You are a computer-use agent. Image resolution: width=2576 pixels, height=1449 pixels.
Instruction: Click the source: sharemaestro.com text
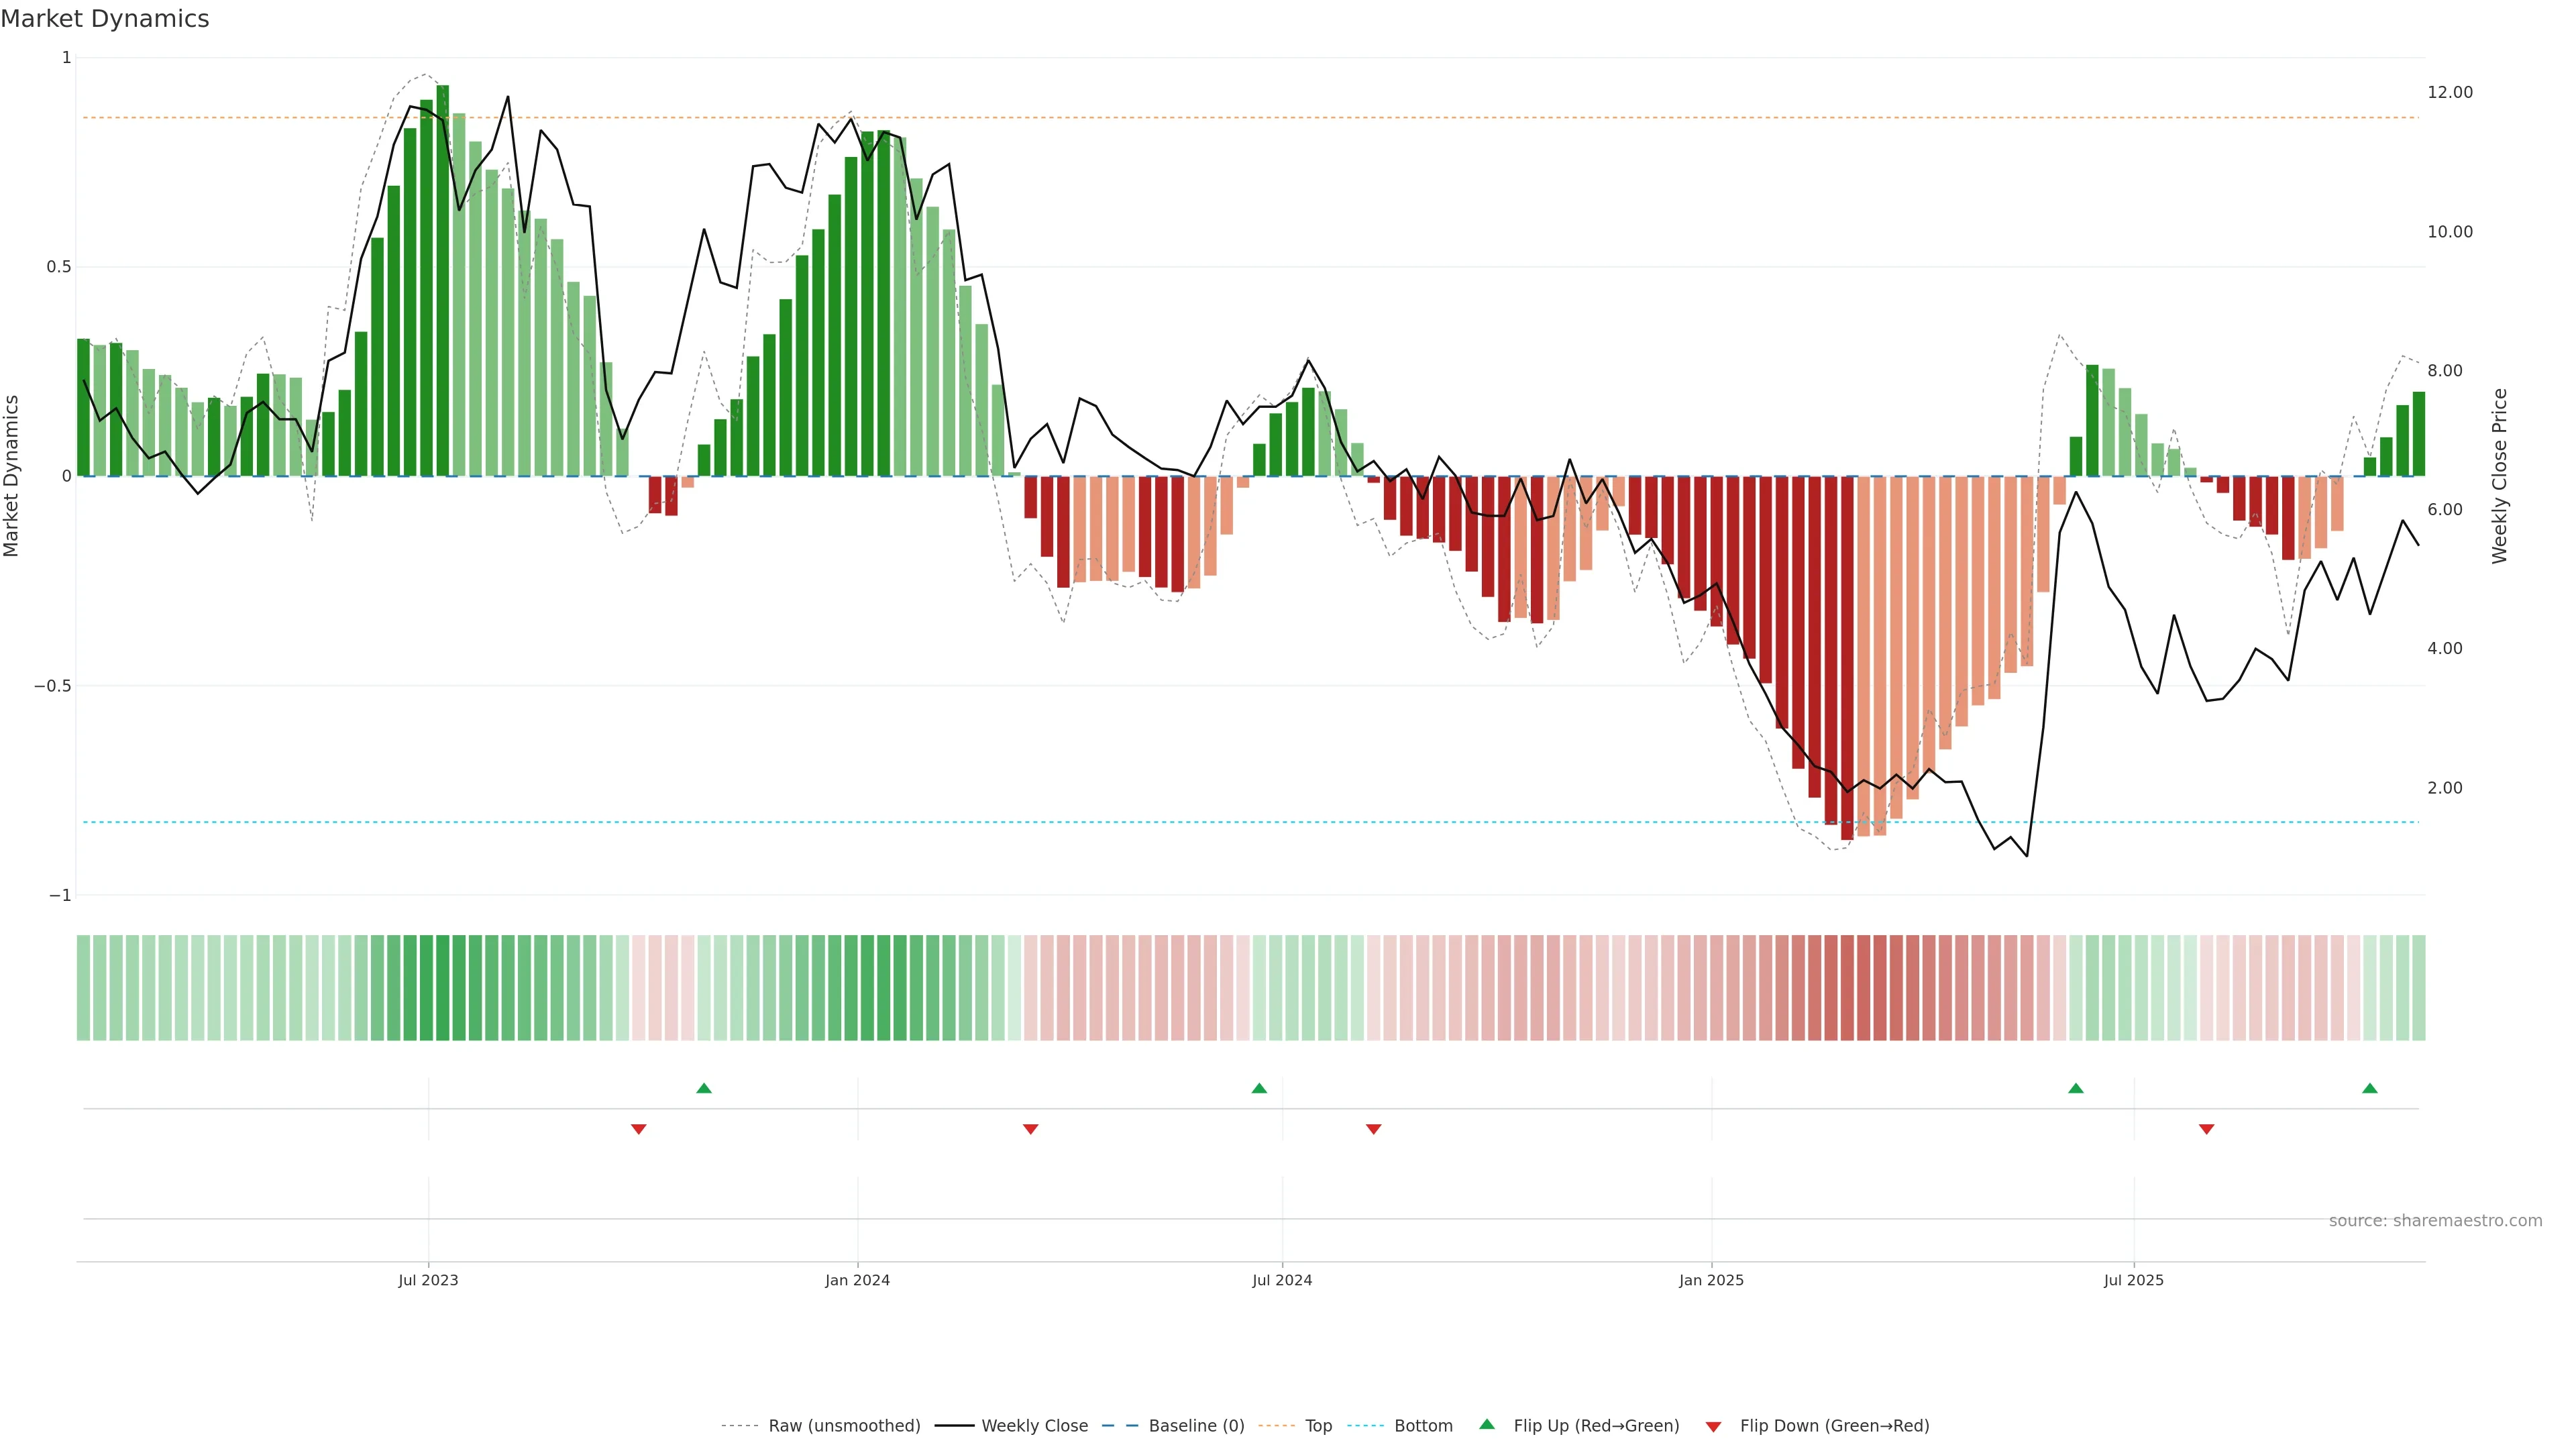[2435, 1221]
